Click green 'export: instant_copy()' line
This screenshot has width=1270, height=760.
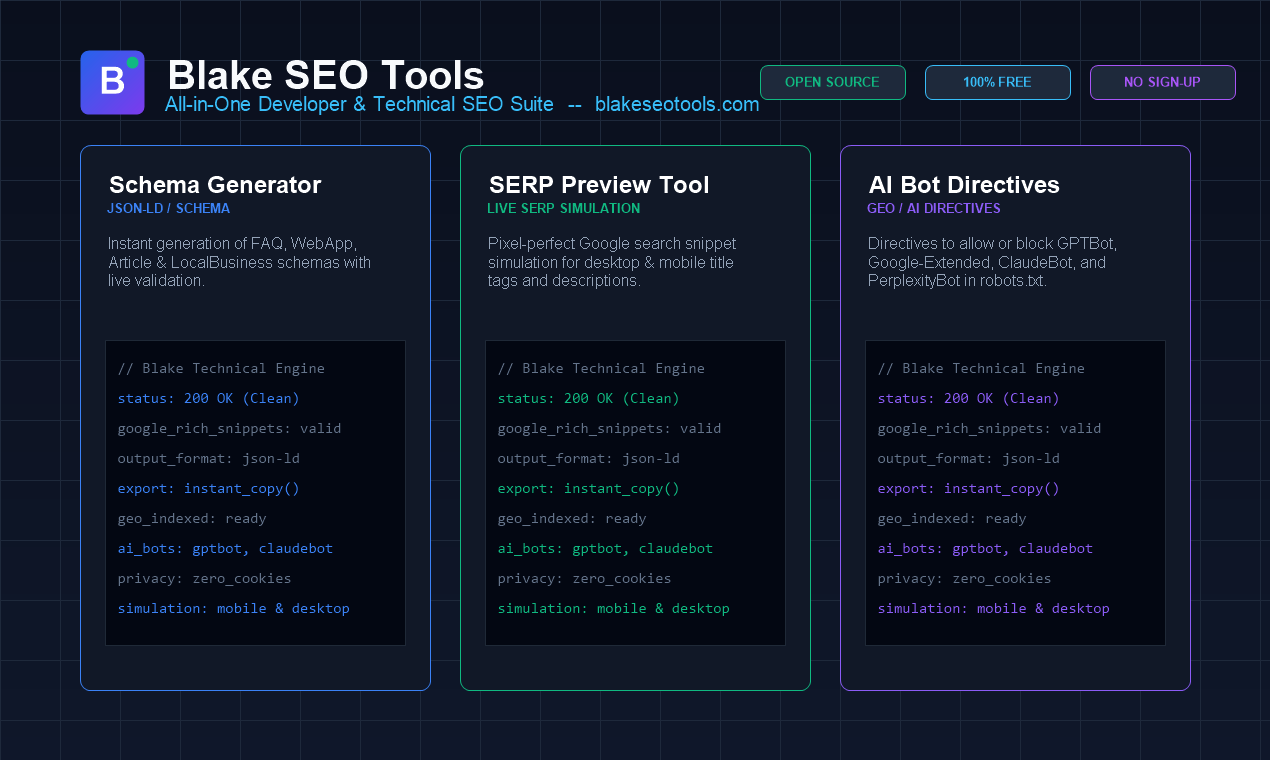pos(589,488)
